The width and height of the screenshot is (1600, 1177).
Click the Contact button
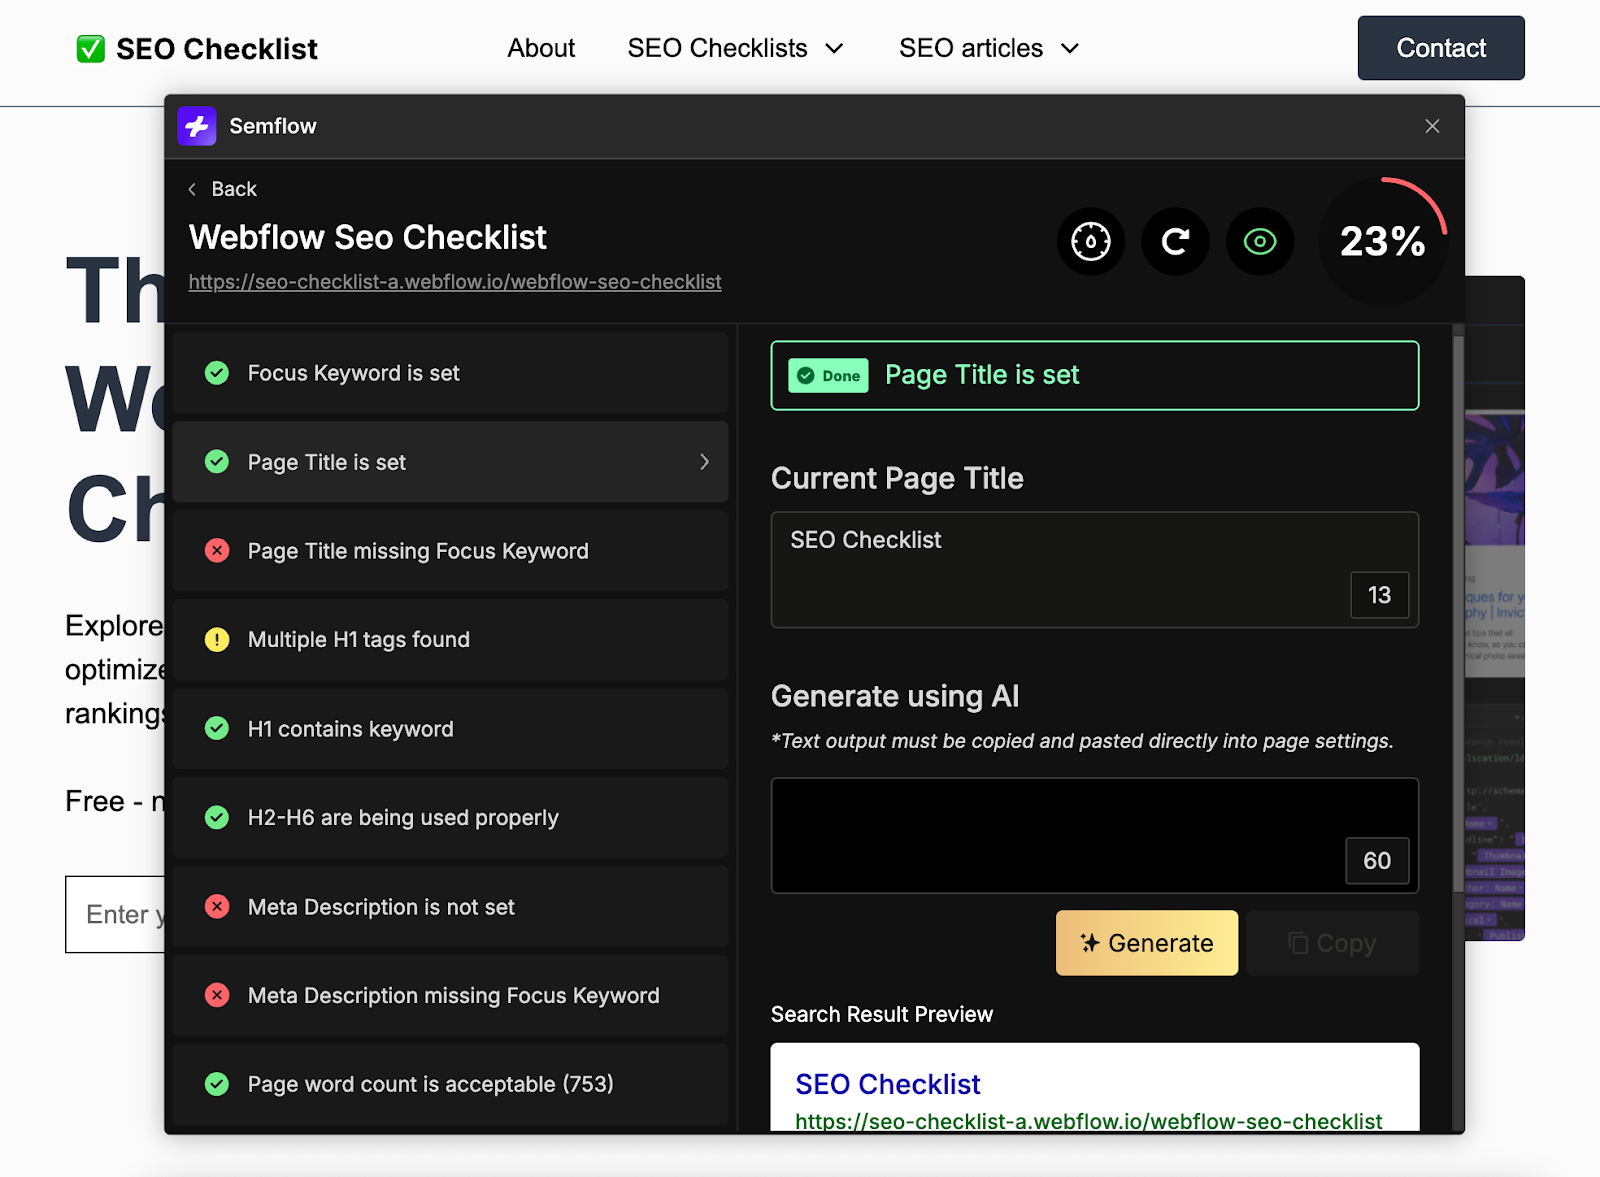[1441, 48]
